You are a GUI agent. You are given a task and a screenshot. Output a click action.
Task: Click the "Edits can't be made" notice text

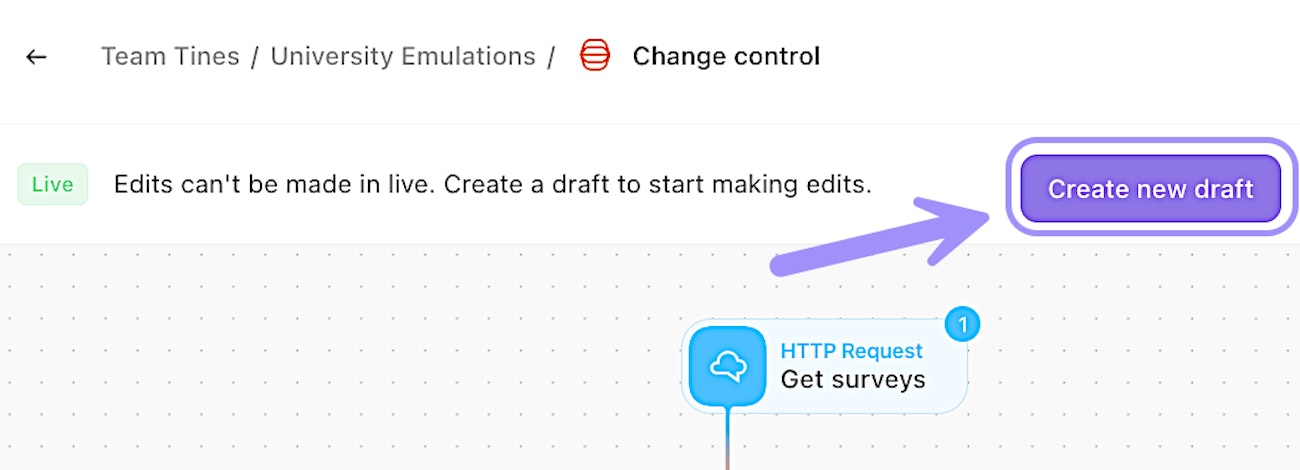click(x=492, y=185)
